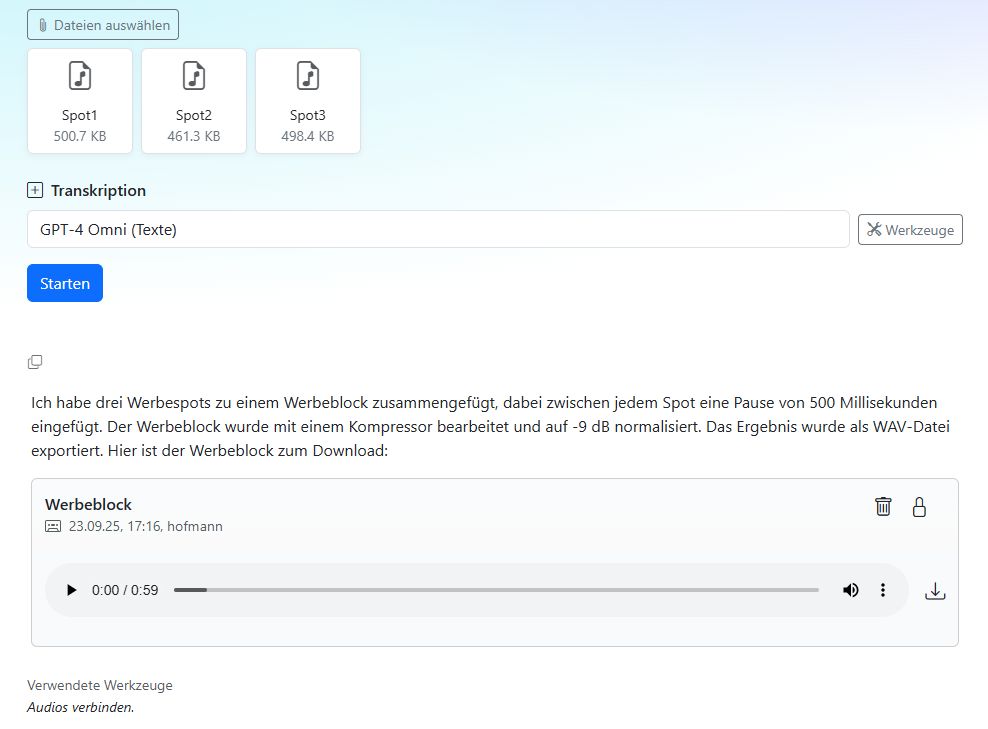
Task: Click the audio progress seek bar
Action: coord(496,590)
